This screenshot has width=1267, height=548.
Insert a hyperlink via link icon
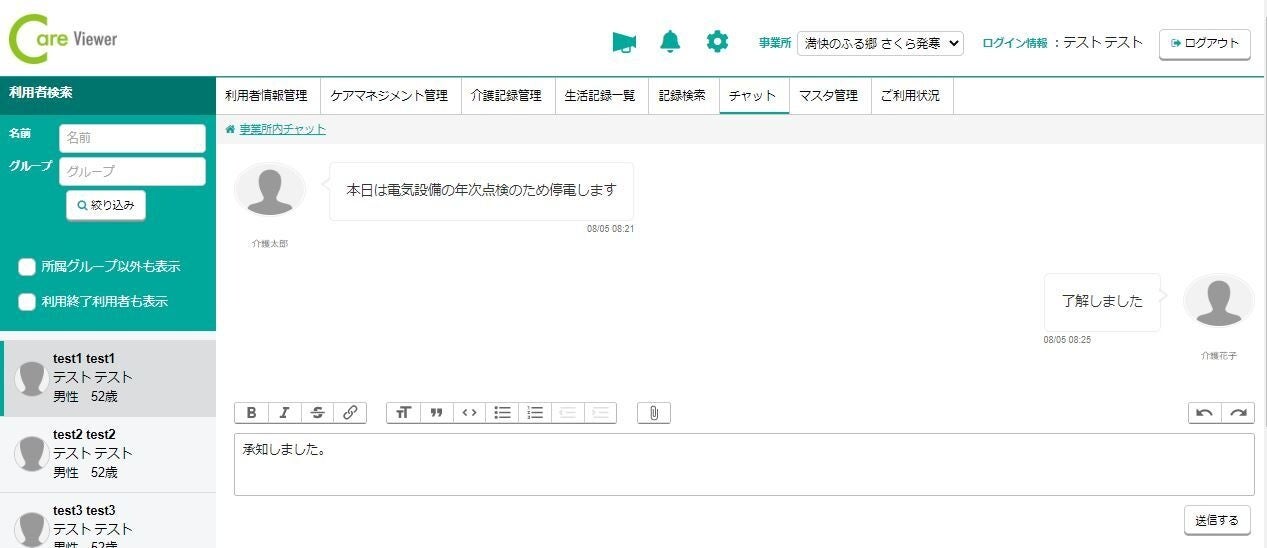click(350, 413)
